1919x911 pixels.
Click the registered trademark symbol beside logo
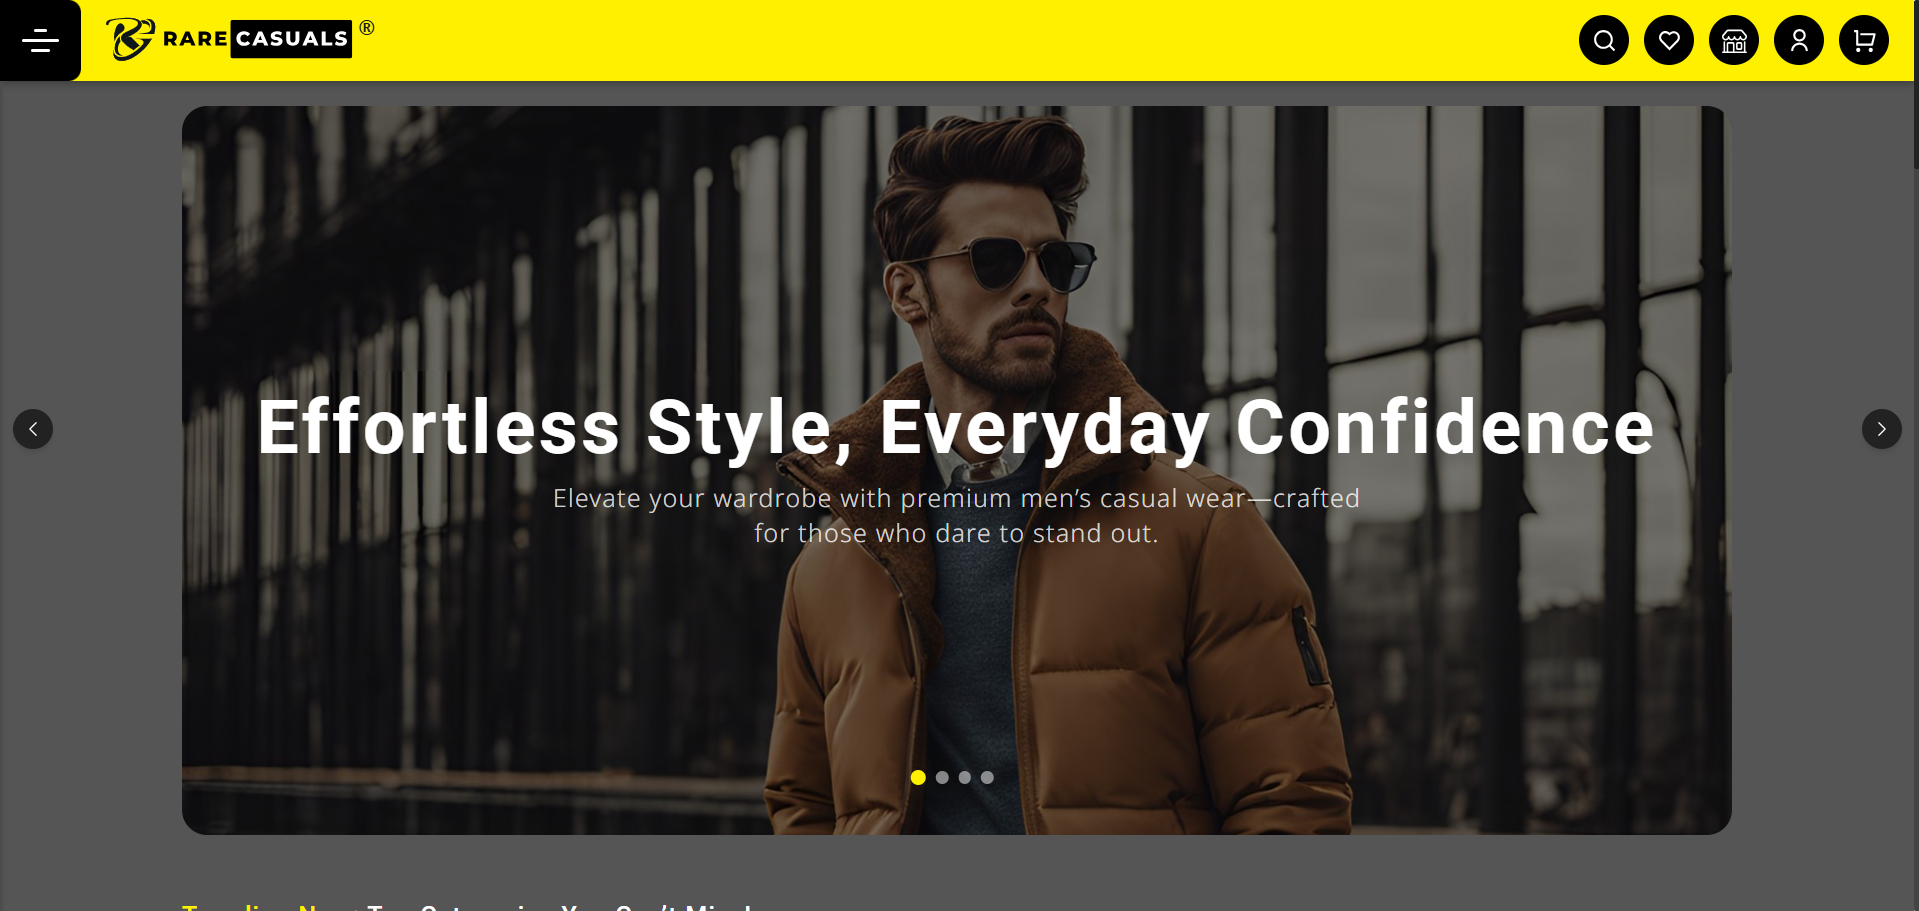coord(367,28)
